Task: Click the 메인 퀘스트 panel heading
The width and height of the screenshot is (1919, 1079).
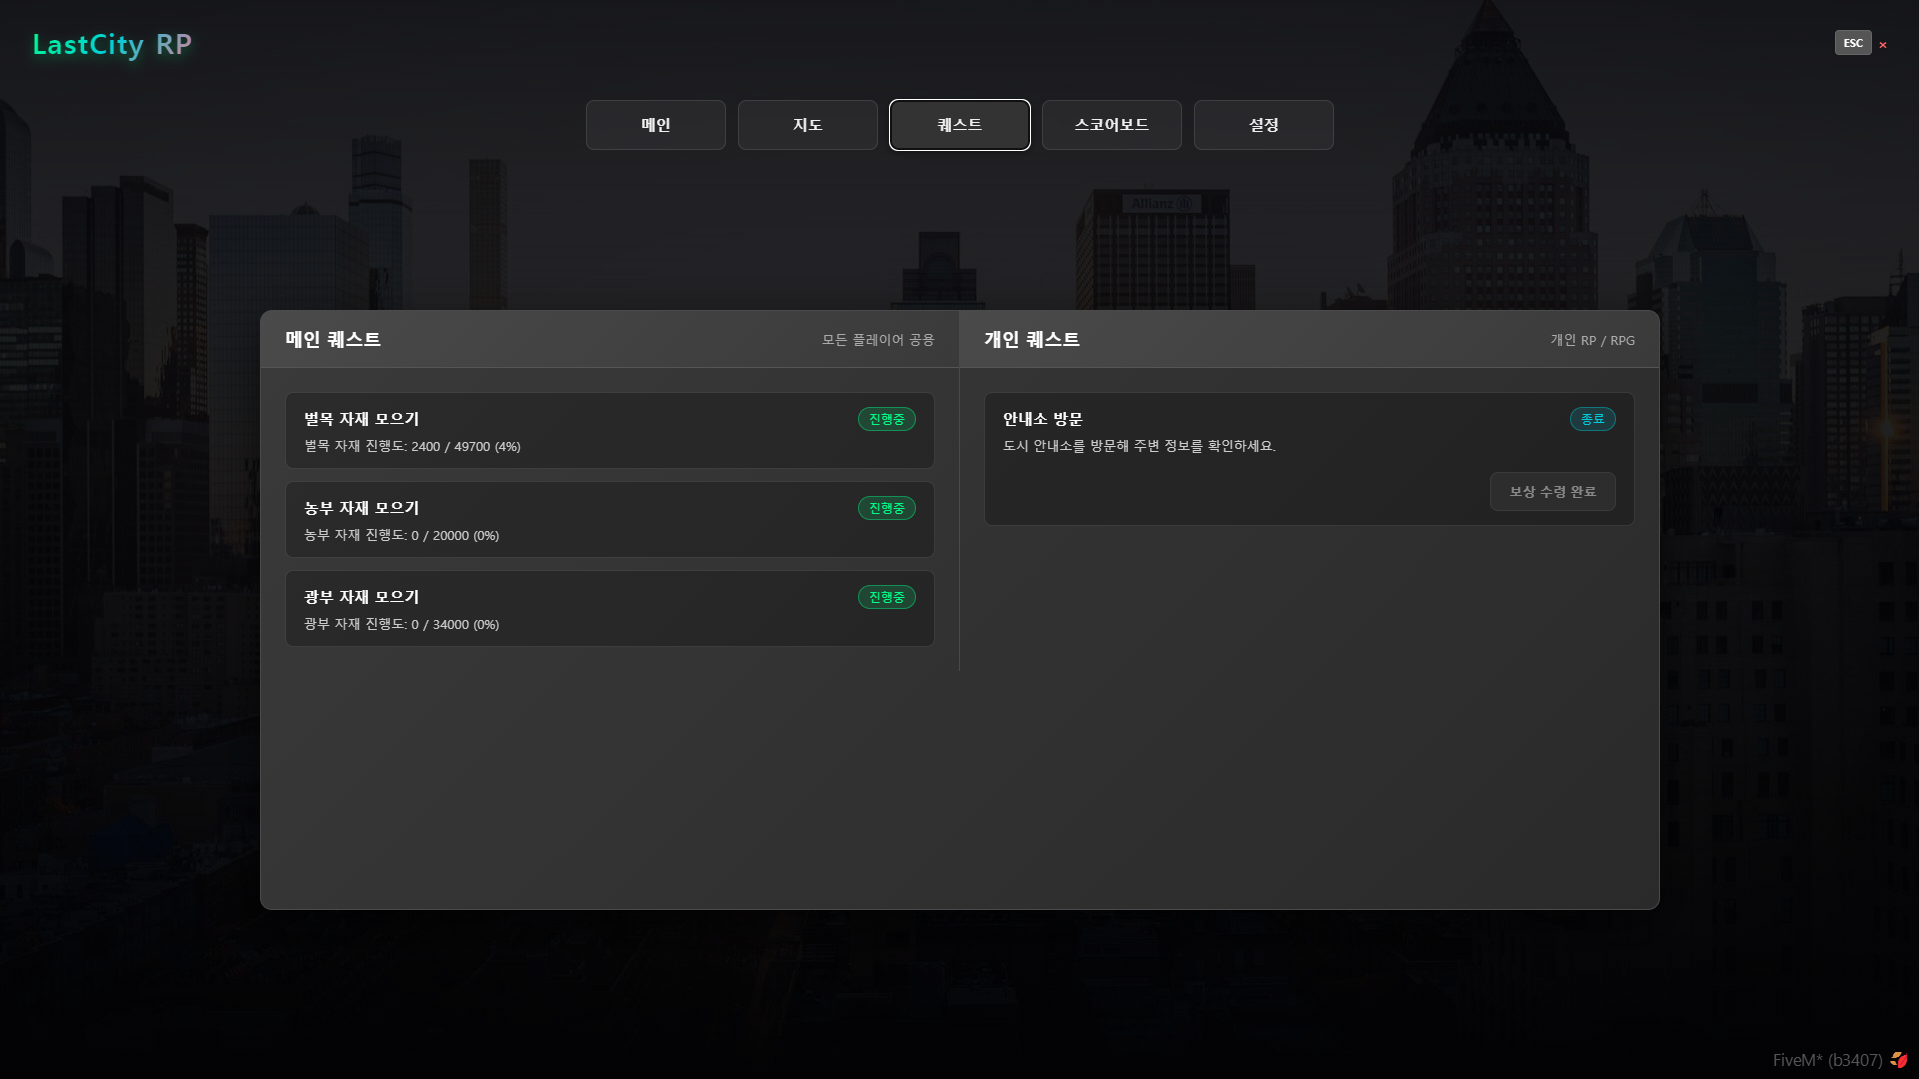Action: [333, 340]
